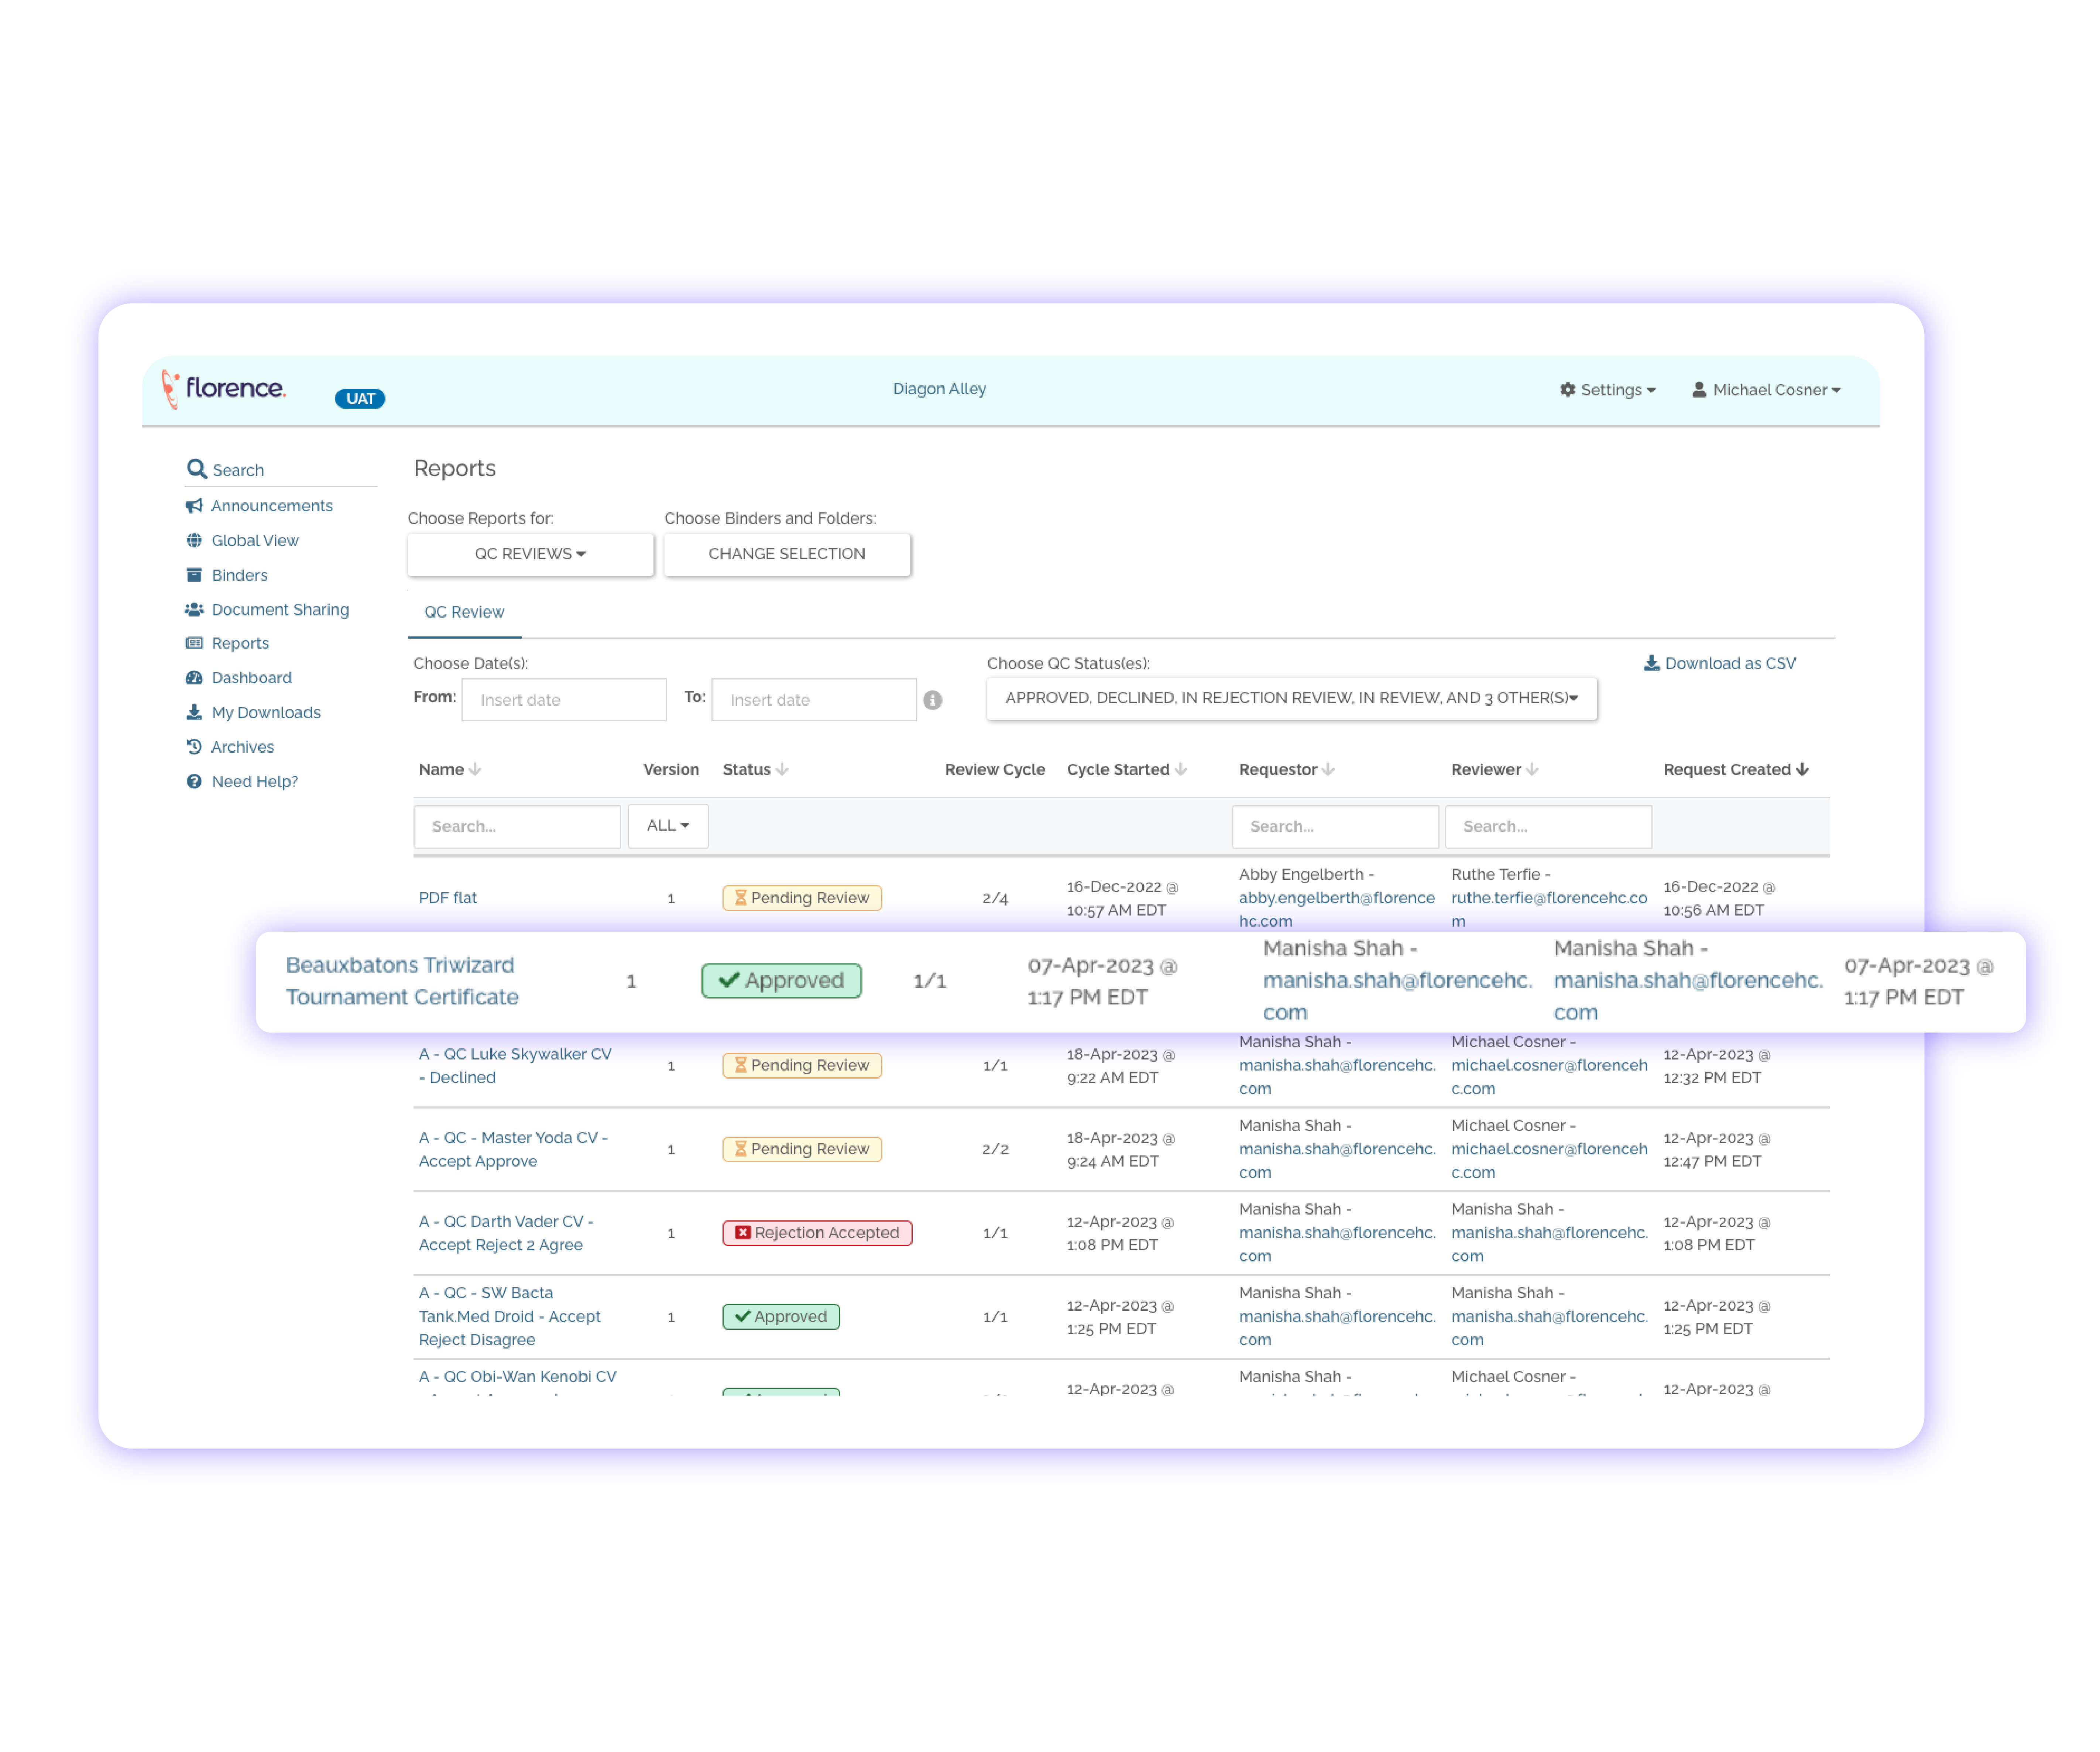
Task: Click the Need Help? sidebar link
Action: (254, 781)
